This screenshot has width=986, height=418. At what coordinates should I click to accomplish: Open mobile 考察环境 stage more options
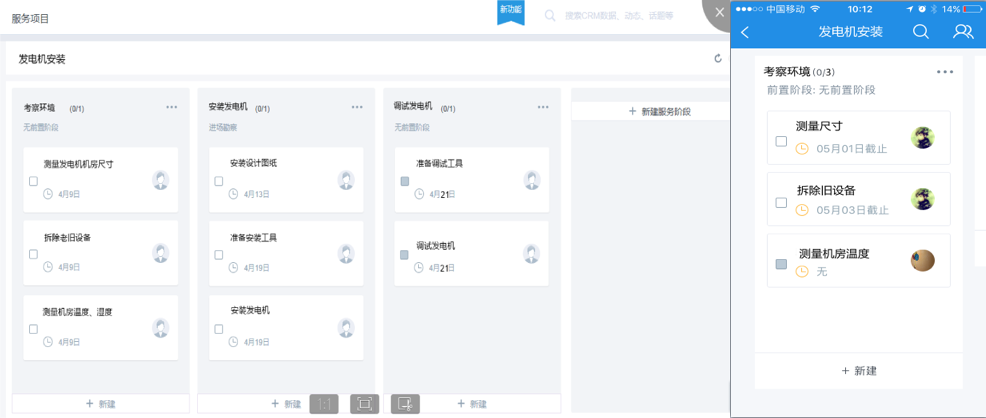[945, 72]
